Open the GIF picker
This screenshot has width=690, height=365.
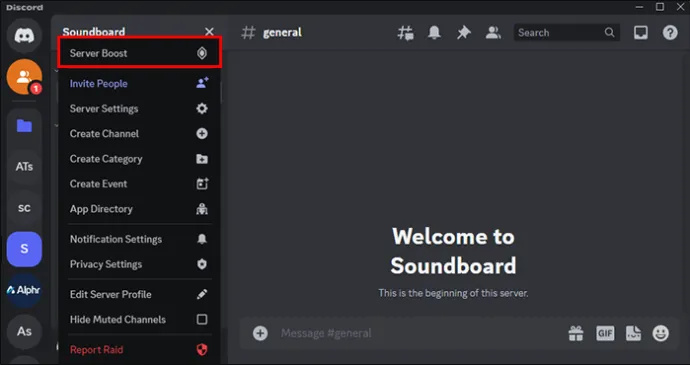pyautogui.click(x=605, y=333)
